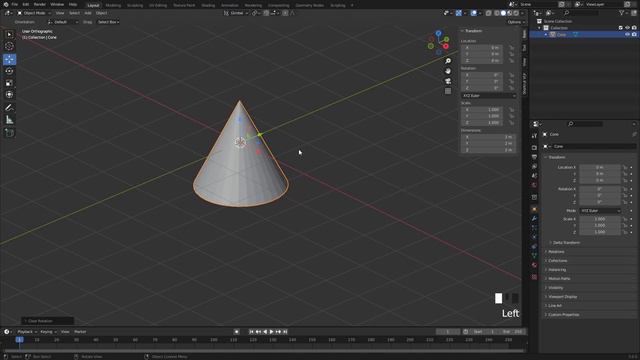The width and height of the screenshot is (640, 360).
Task: Activate the Rotate tool
Action: point(9,71)
